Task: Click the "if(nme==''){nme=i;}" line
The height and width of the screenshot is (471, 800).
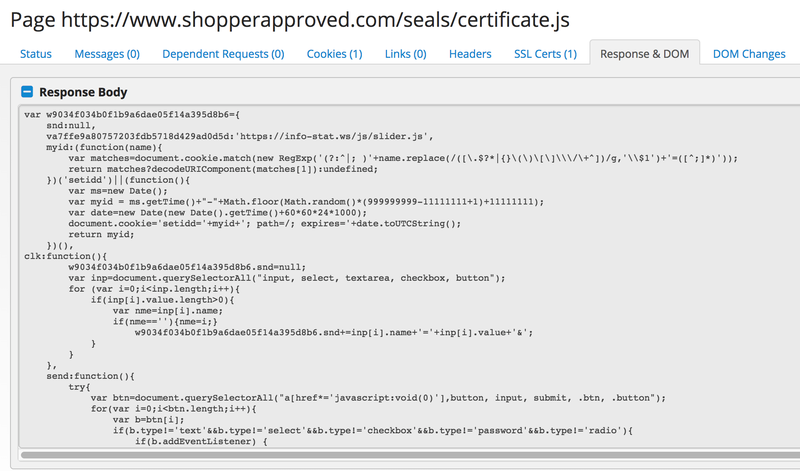Action: [165, 321]
